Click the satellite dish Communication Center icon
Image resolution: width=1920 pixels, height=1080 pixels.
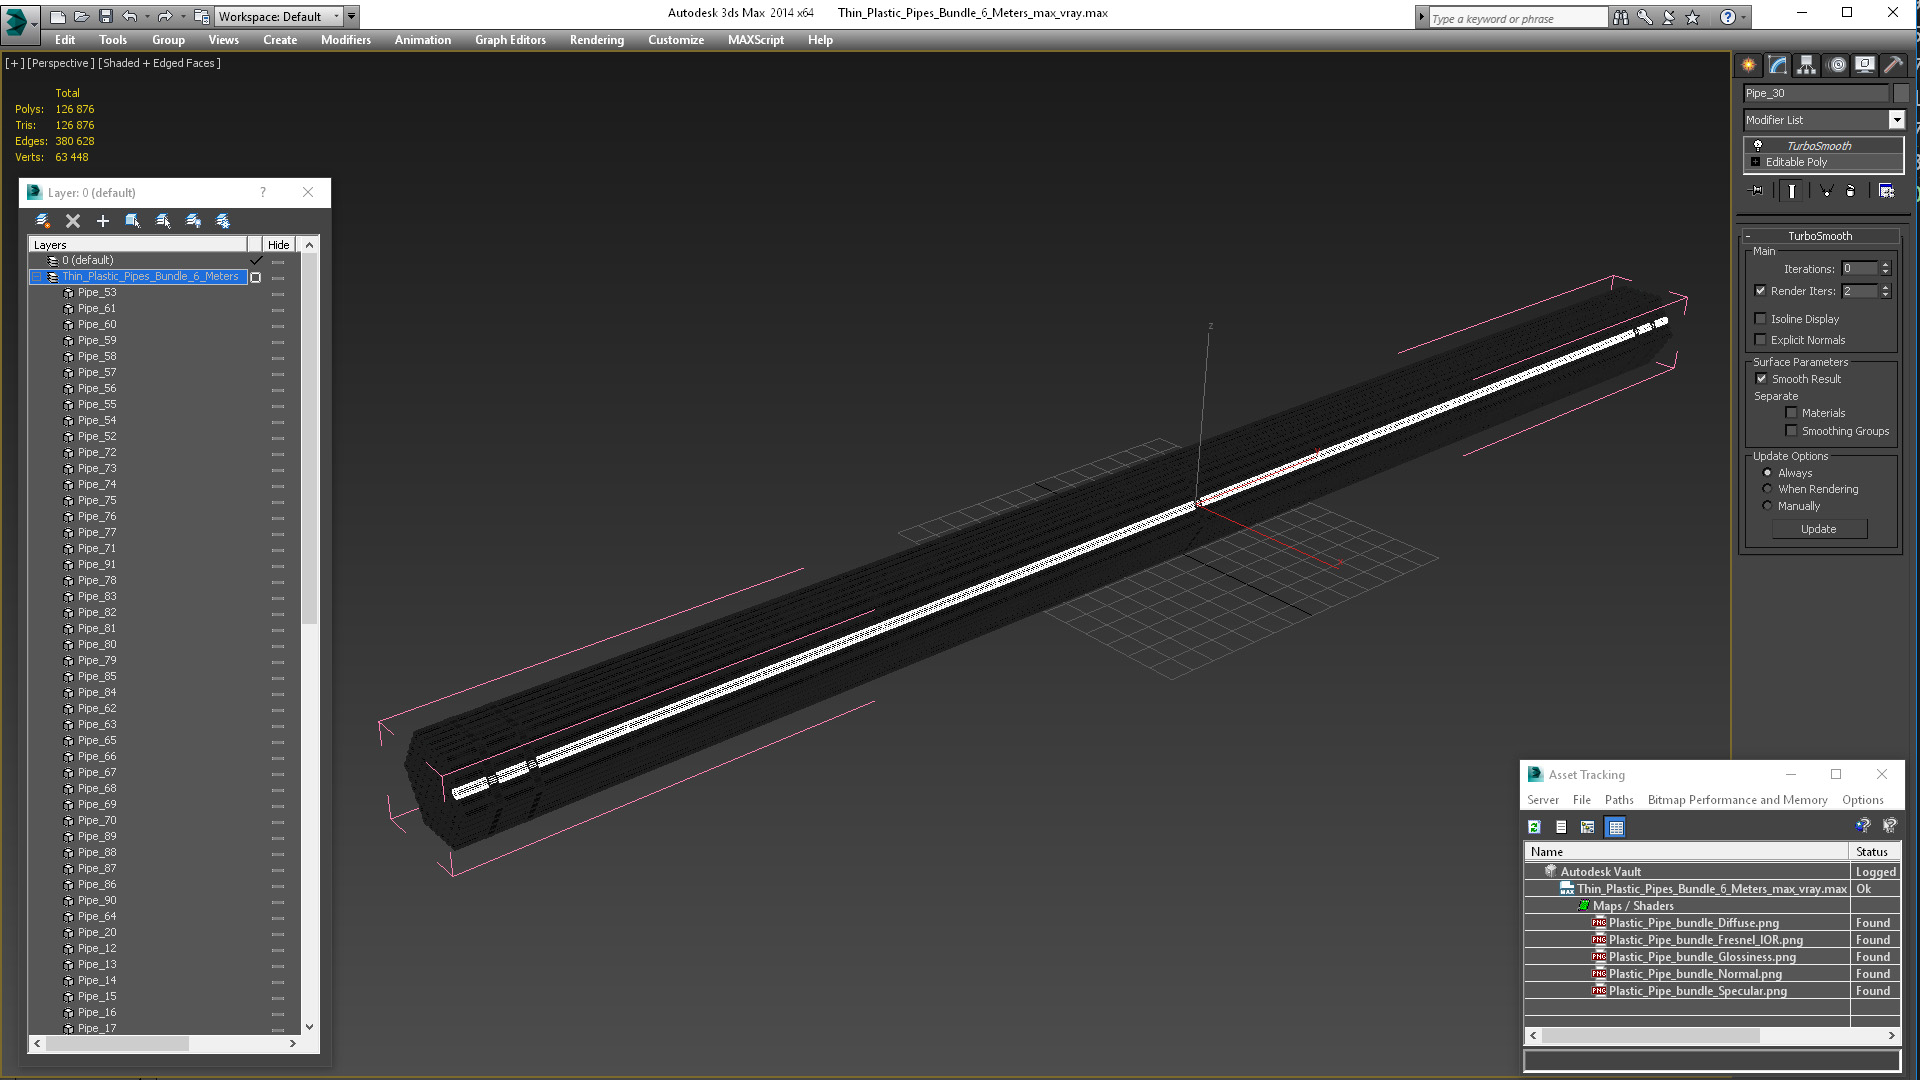[x=1668, y=17]
